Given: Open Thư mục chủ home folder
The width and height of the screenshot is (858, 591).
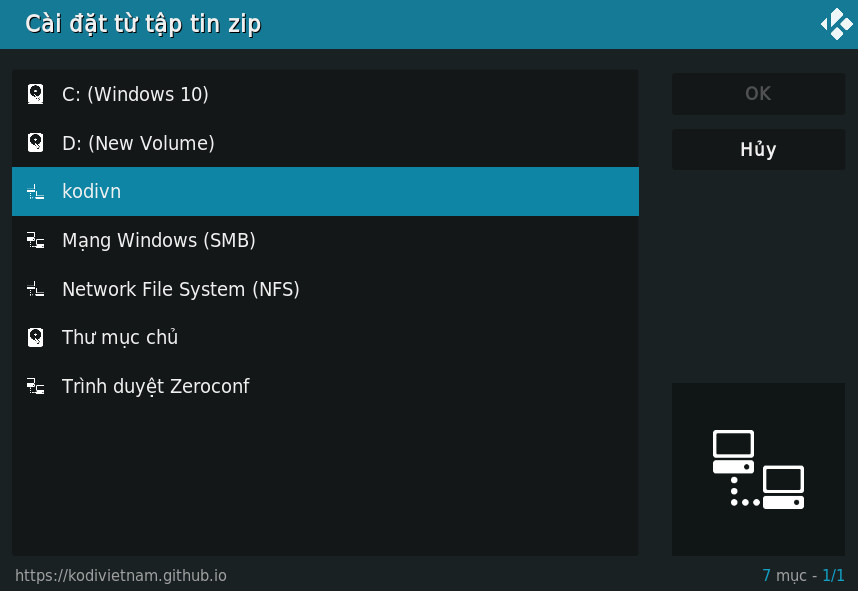Looking at the screenshot, I should (x=120, y=337).
